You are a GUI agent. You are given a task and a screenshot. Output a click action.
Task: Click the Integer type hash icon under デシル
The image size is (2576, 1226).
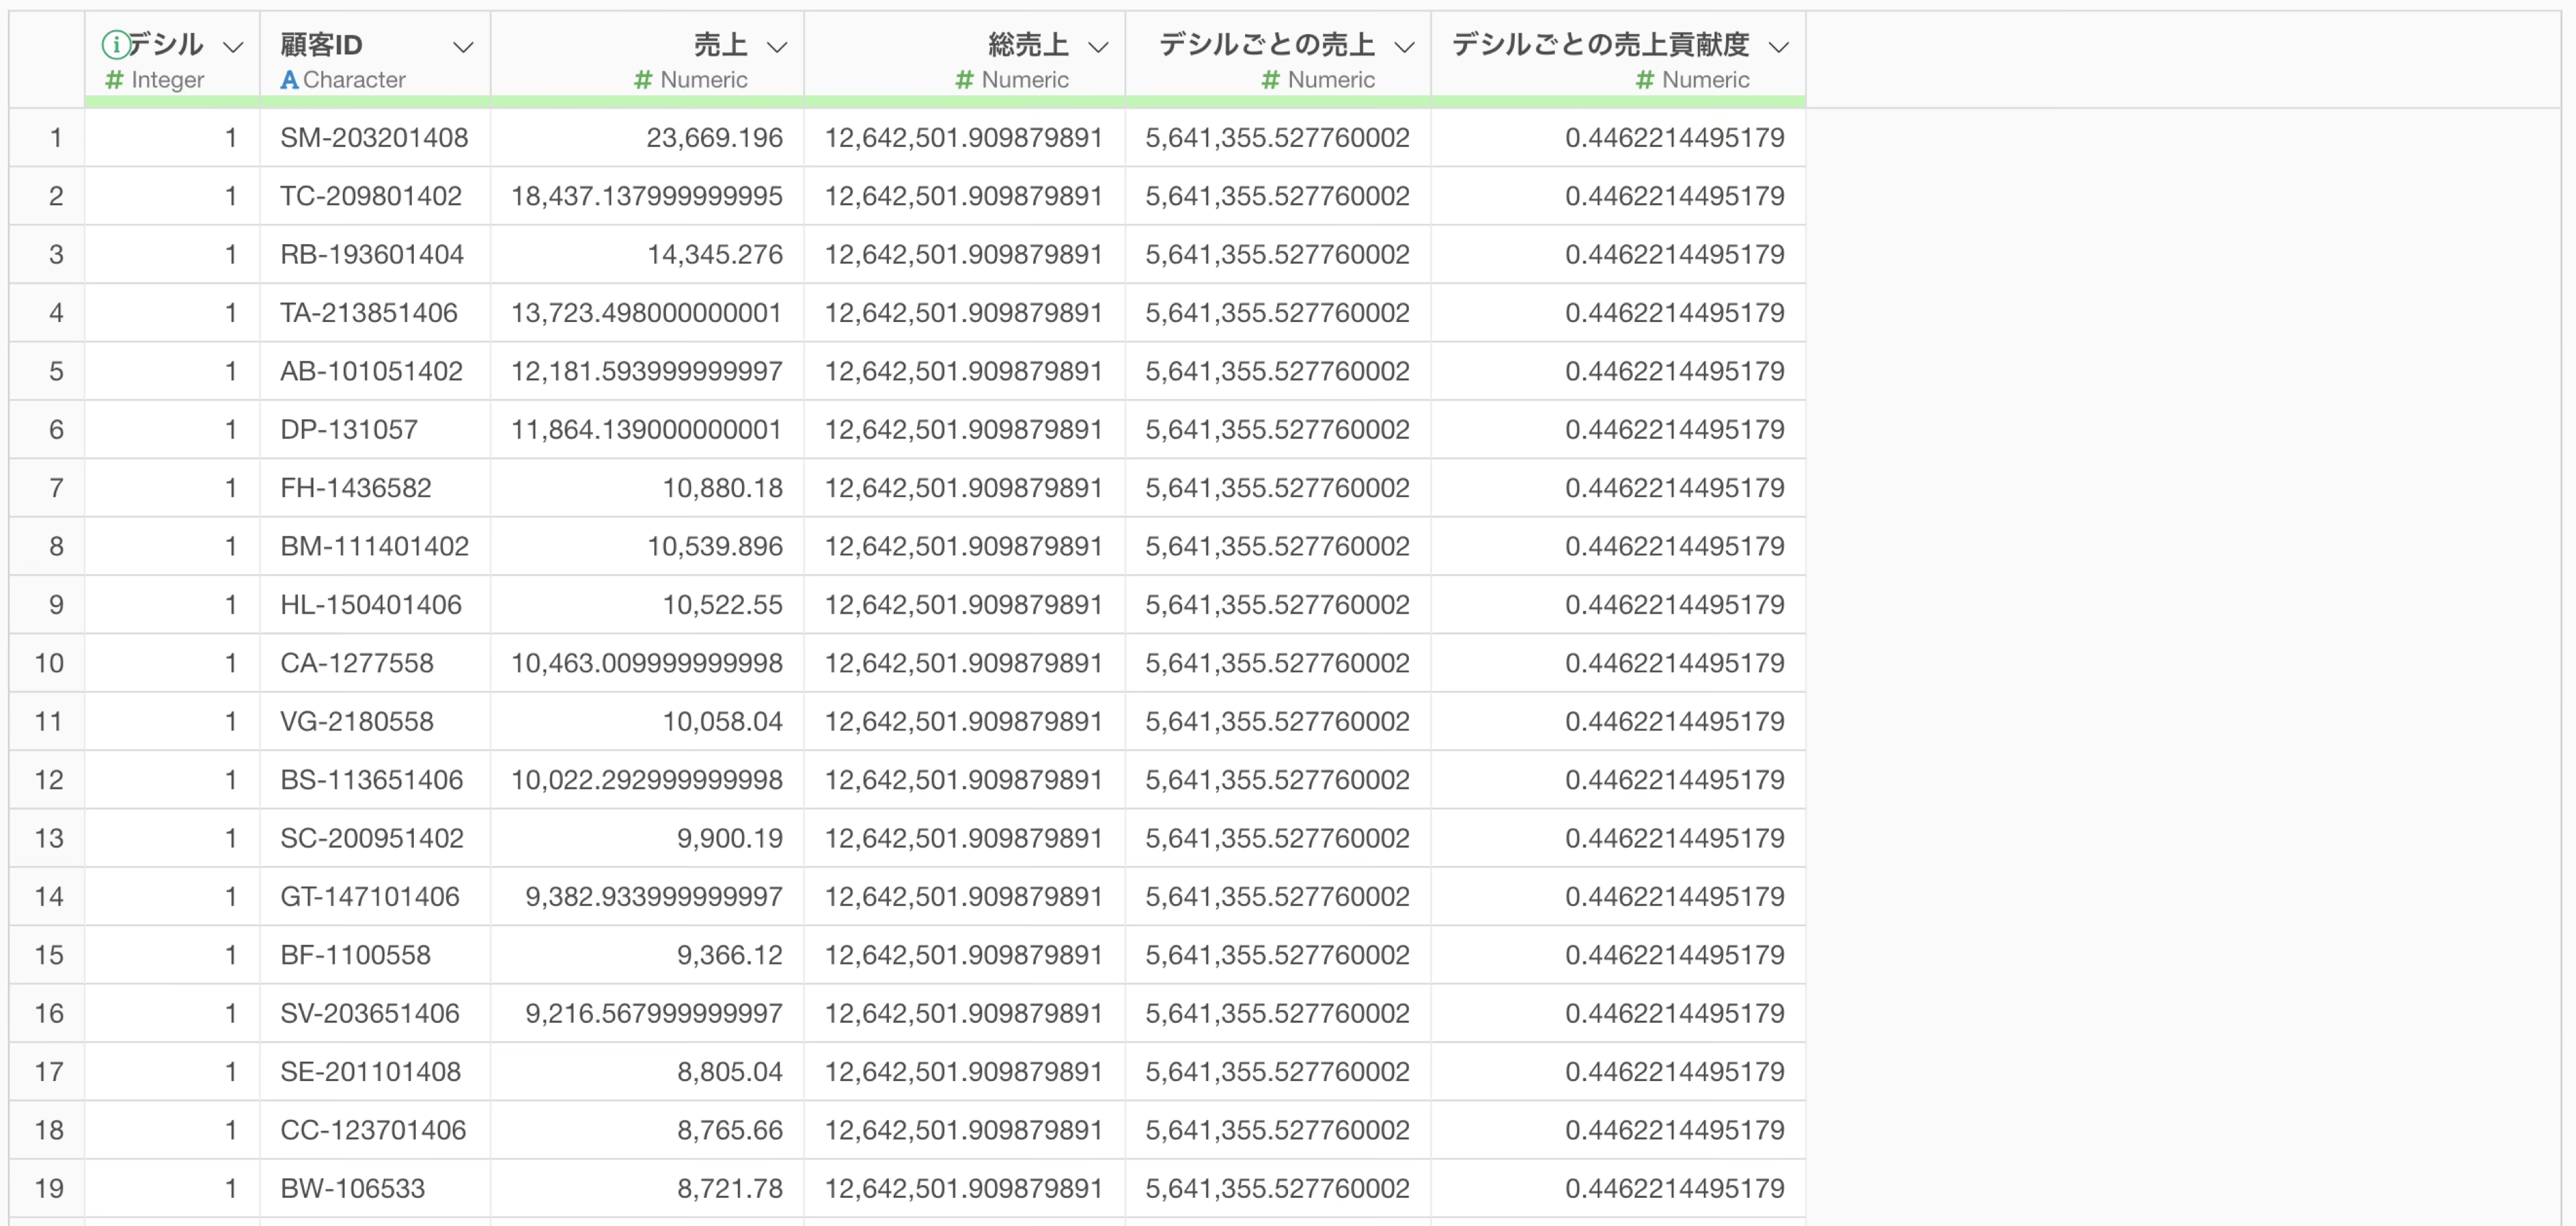[114, 80]
